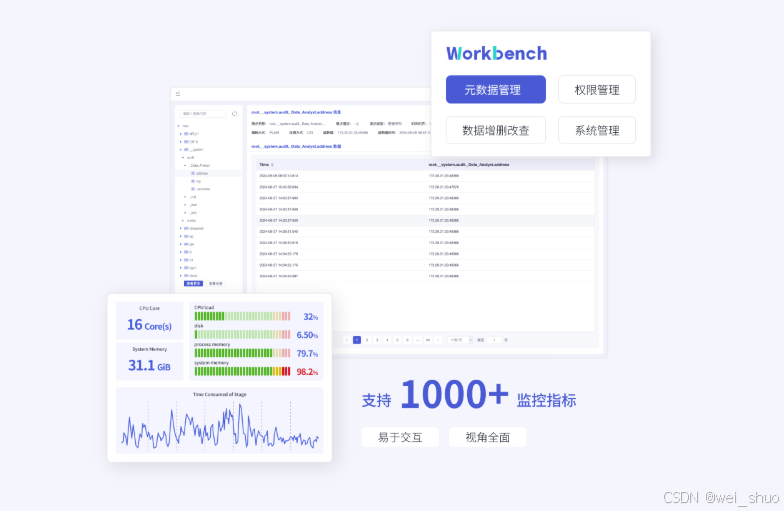Click the Workbench logo
Image resolution: width=784 pixels, height=511 pixels.
point(496,53)
